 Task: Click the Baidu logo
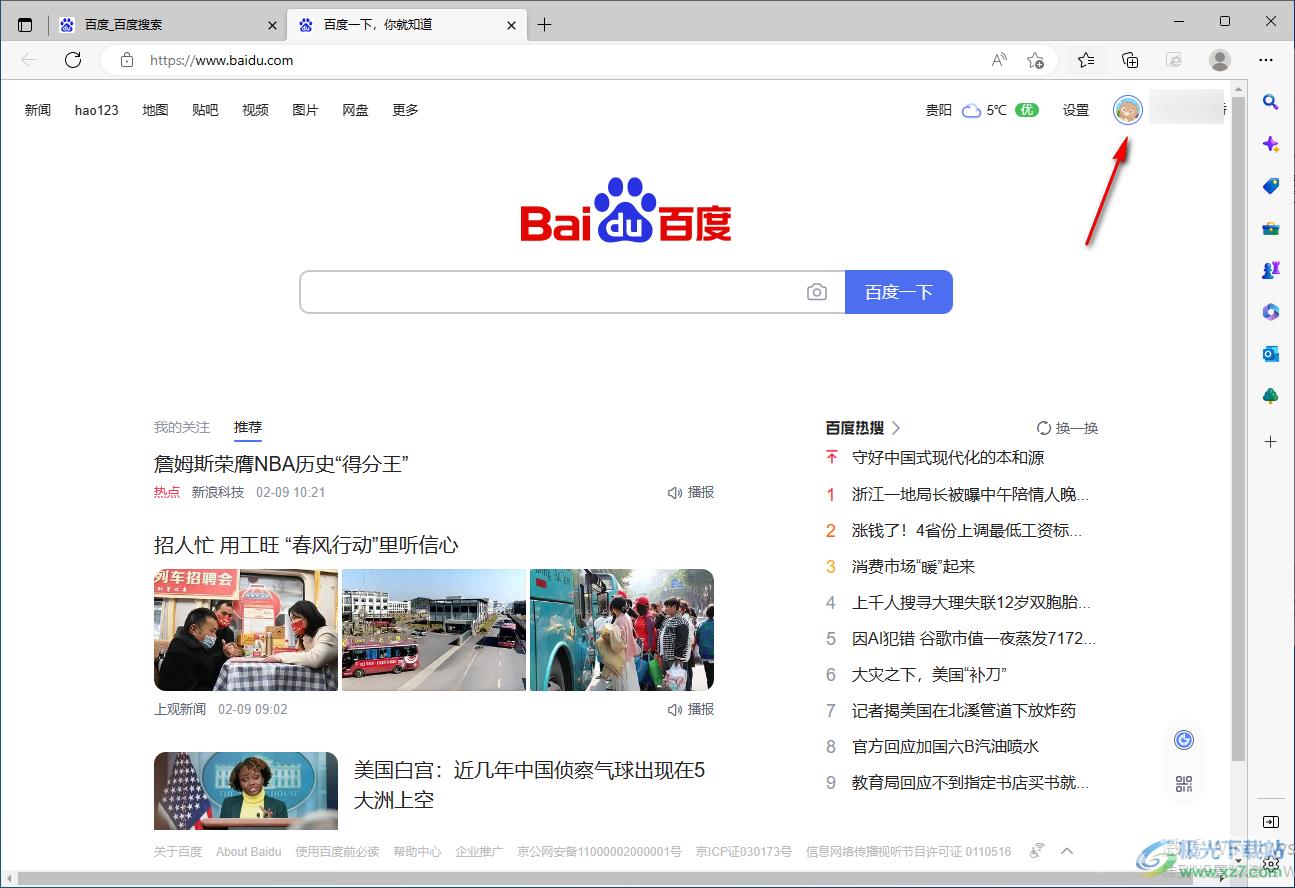[626, 210]
